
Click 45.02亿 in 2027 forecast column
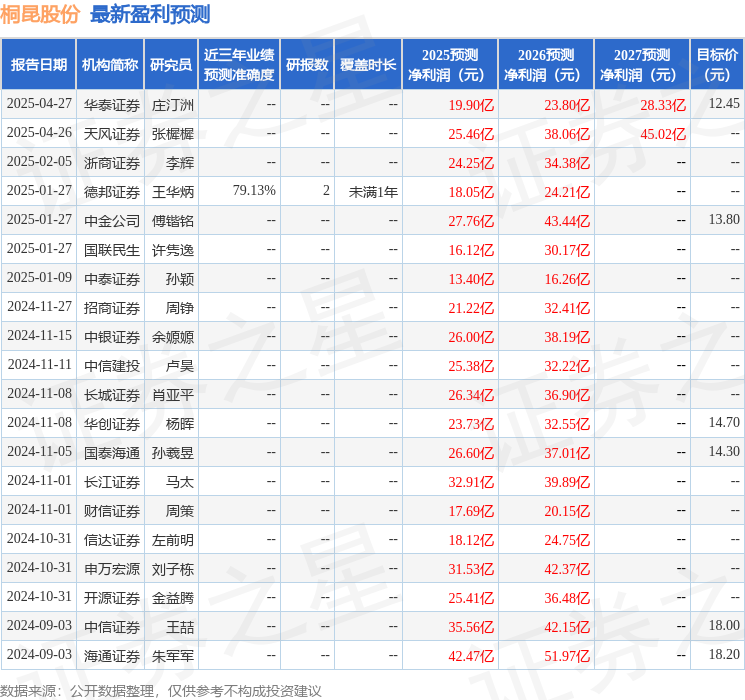pyautogui.click(x=663, y=134)
